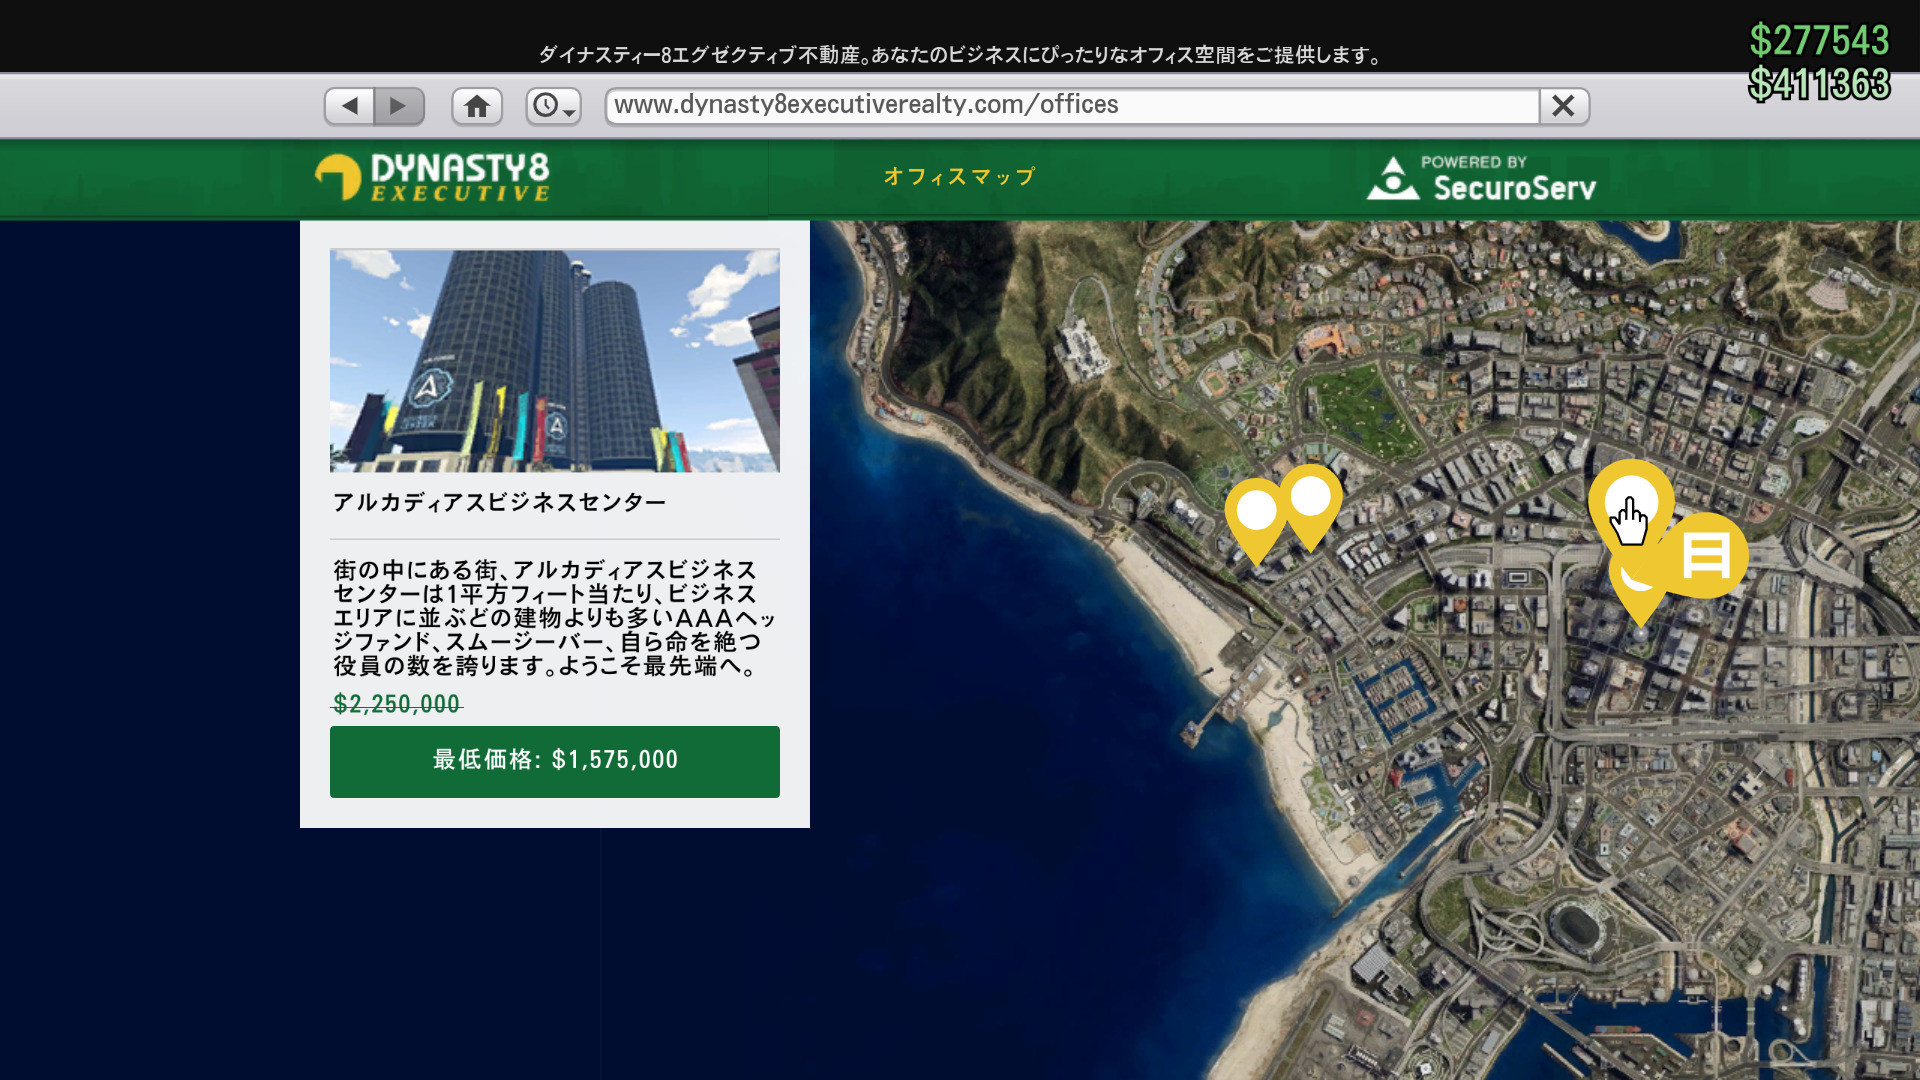Click the strikethrough $2,250,000 price
This screenshot has width=1920, height=1080.
tap(397, 704)
